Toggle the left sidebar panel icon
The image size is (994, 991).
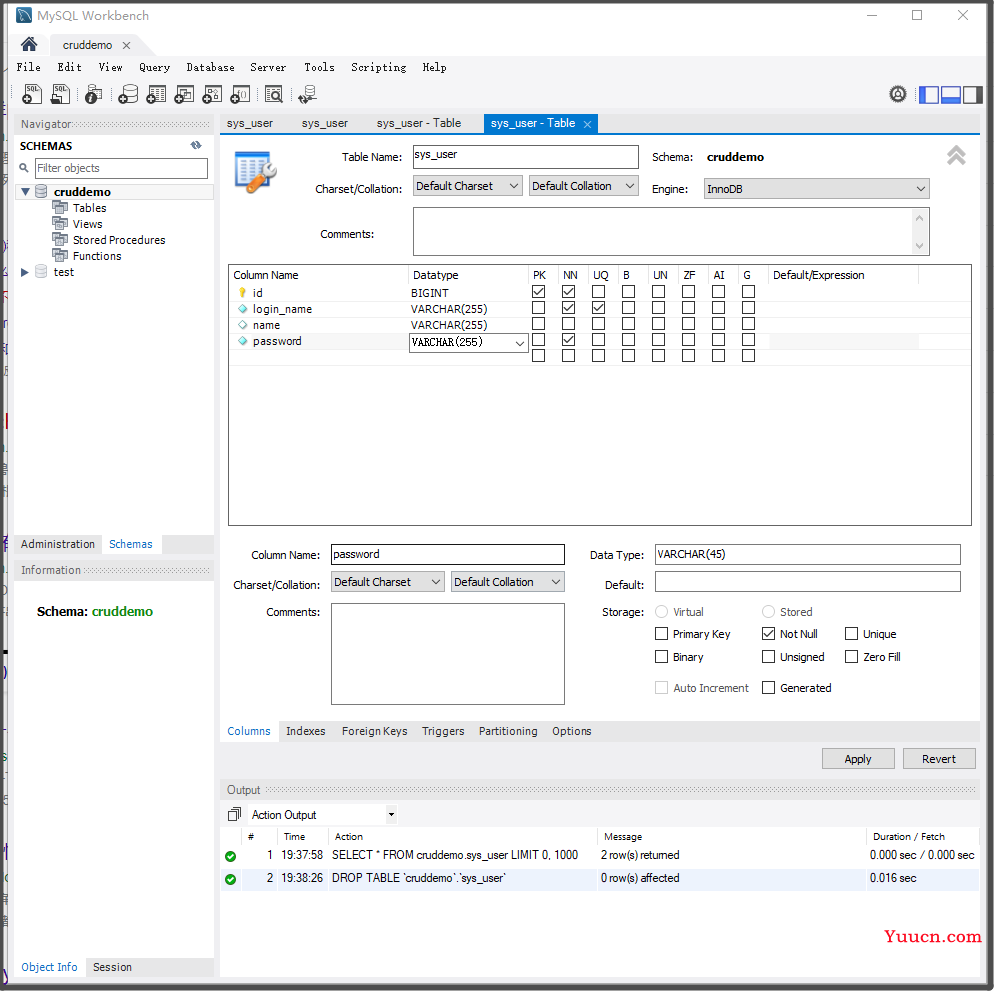929,94
